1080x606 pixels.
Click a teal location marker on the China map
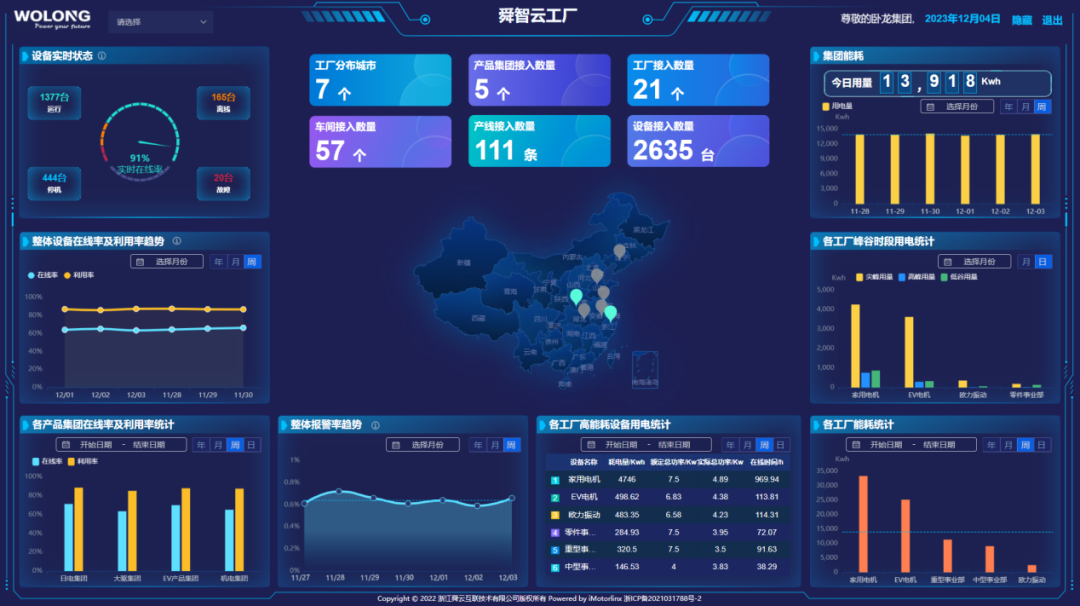click(x=577, y=297)
